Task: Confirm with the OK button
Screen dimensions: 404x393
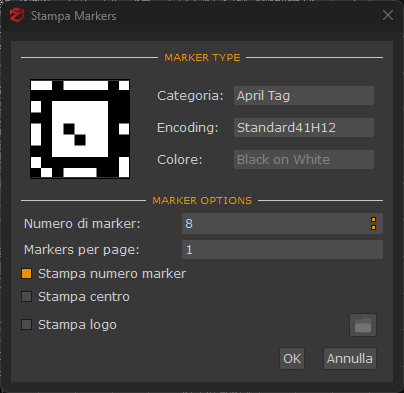Action: (x=292, y=359)
